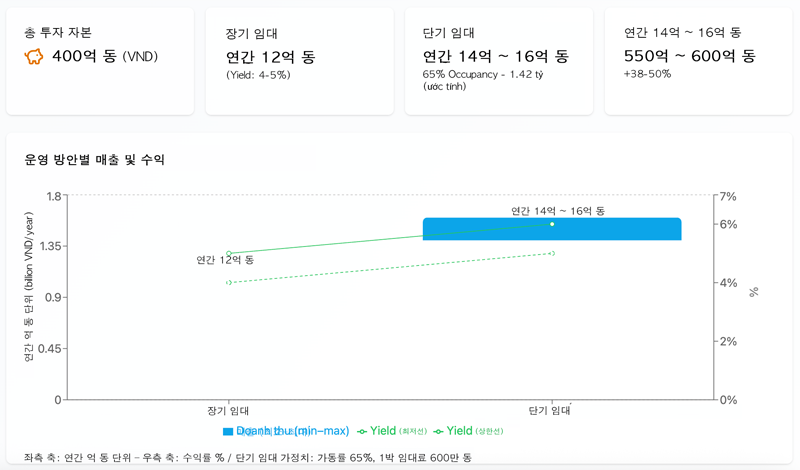
Task: Click the blue 단기 임대 revenue range bar
Action: [x=480, y=230]
